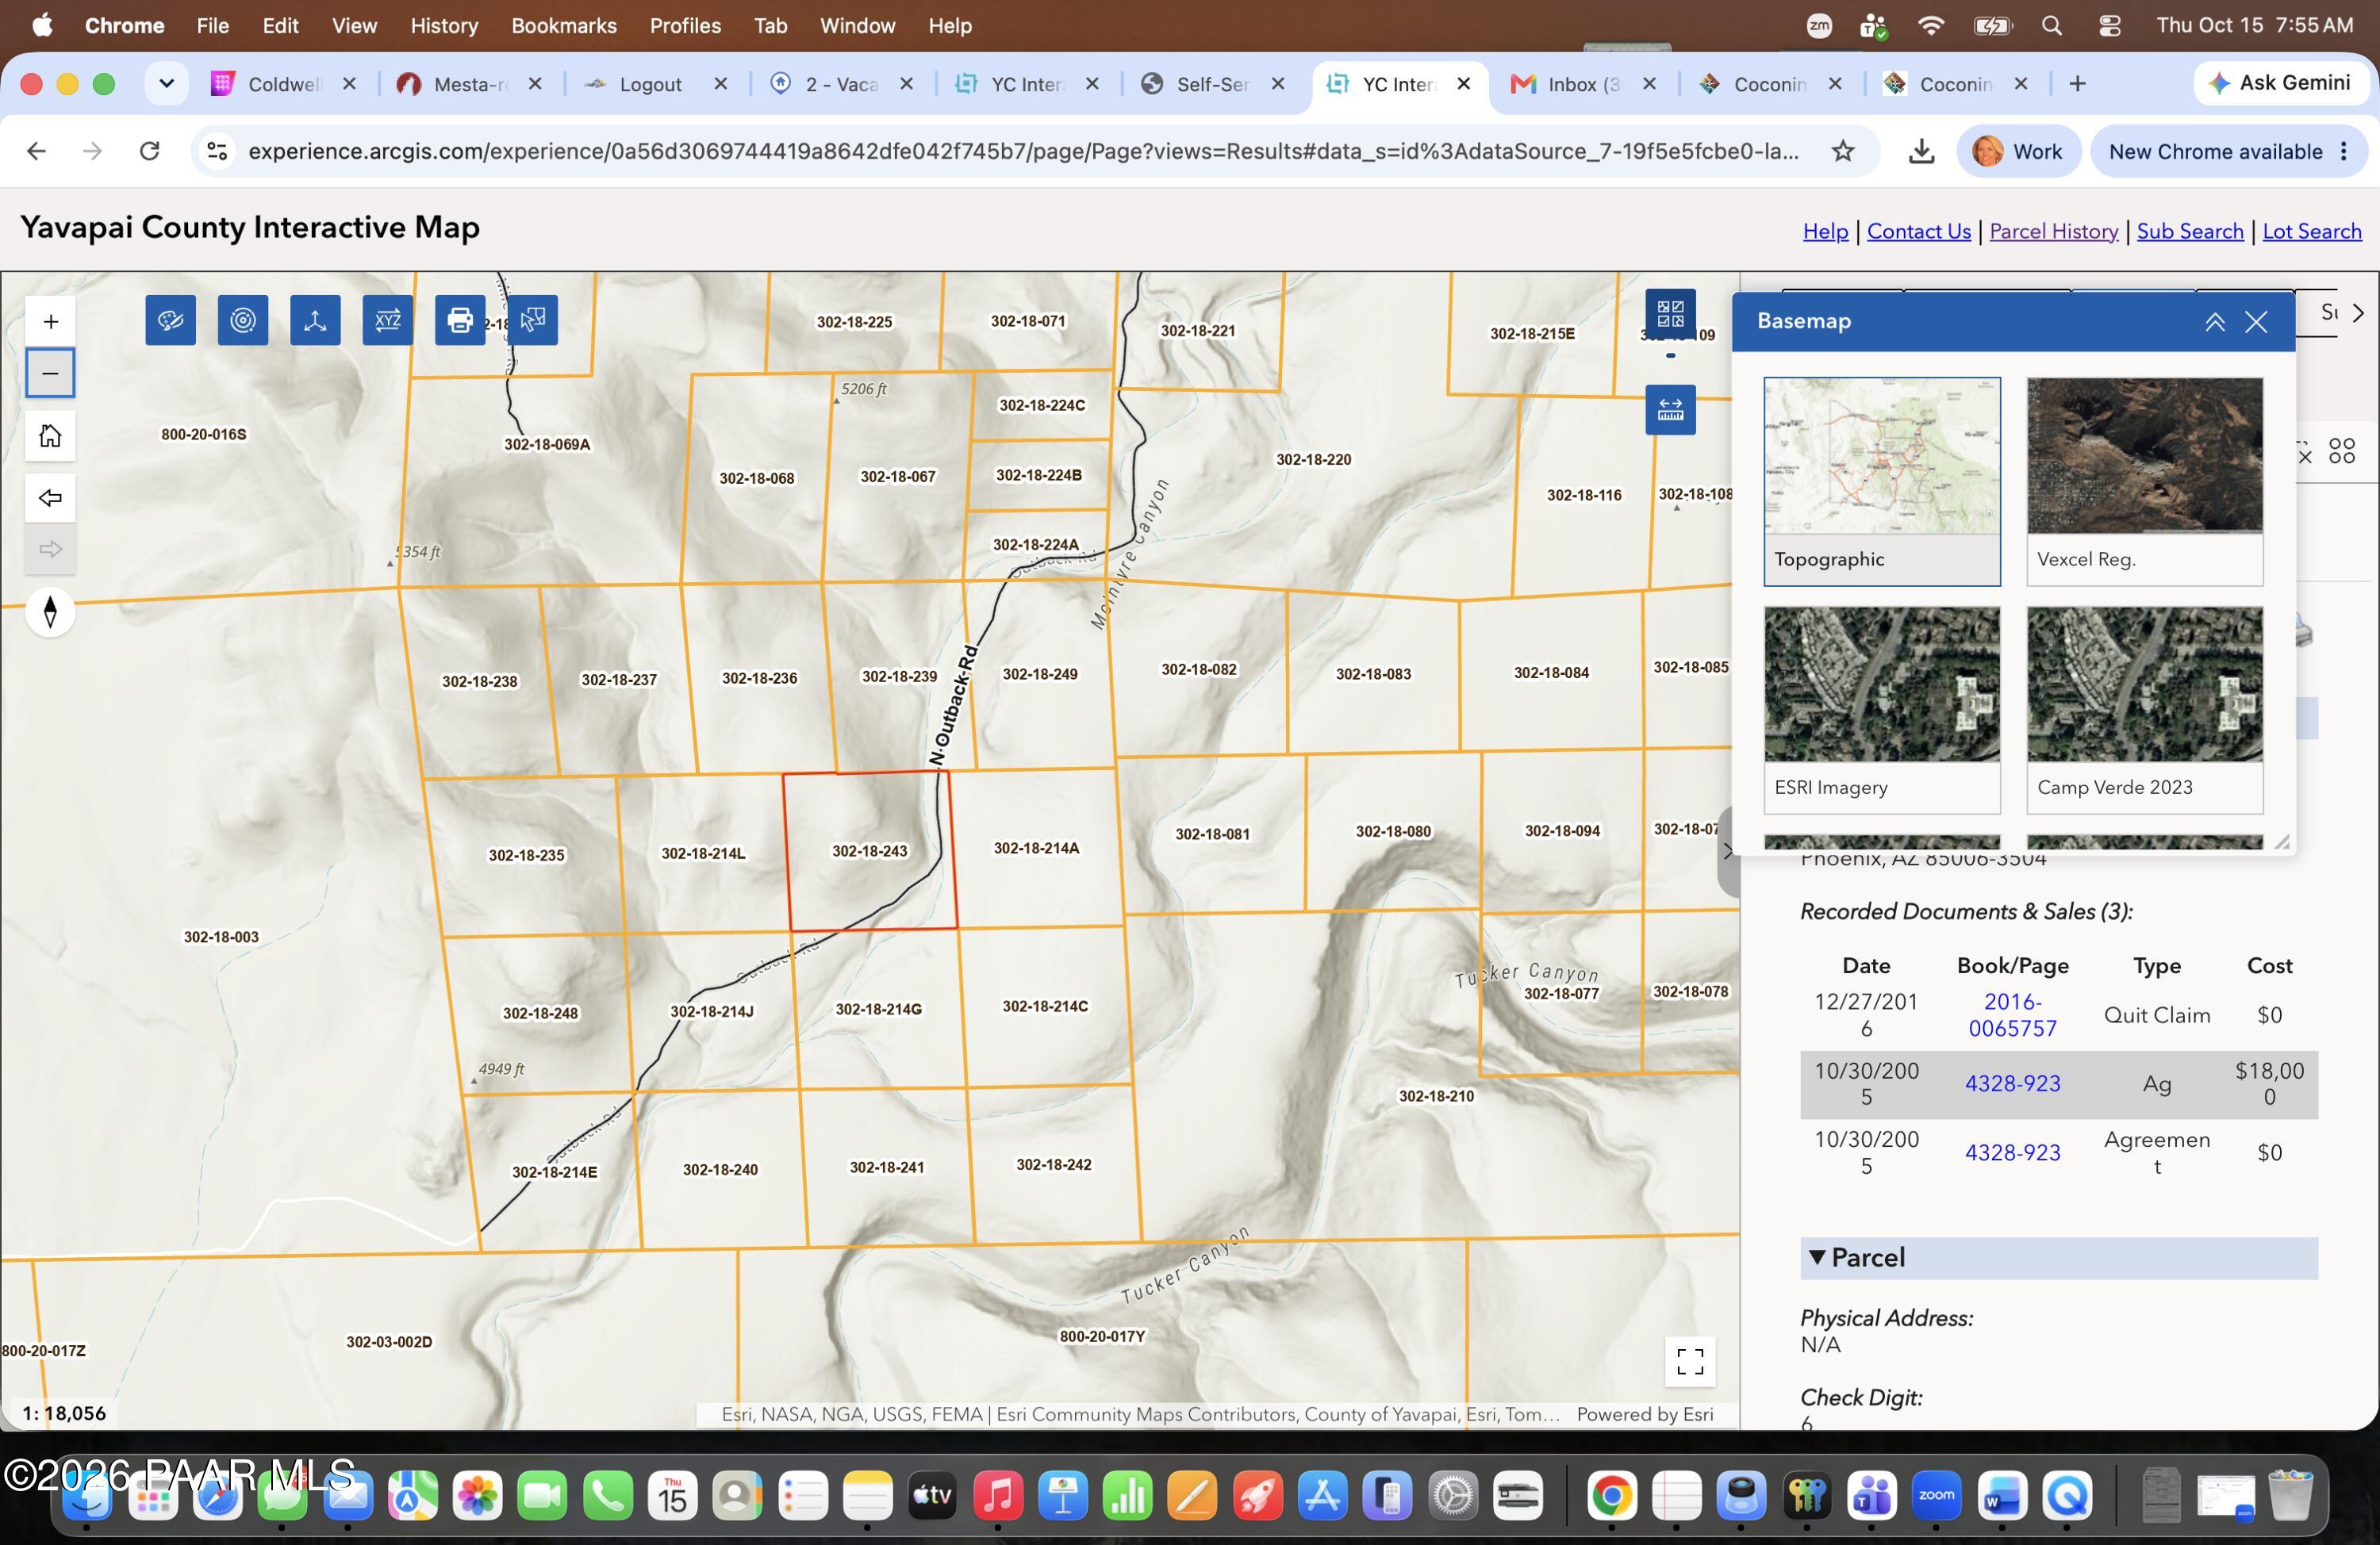Enter fullscreen map view
2380x1545 pixels.
click(x=1690, y=1361)
